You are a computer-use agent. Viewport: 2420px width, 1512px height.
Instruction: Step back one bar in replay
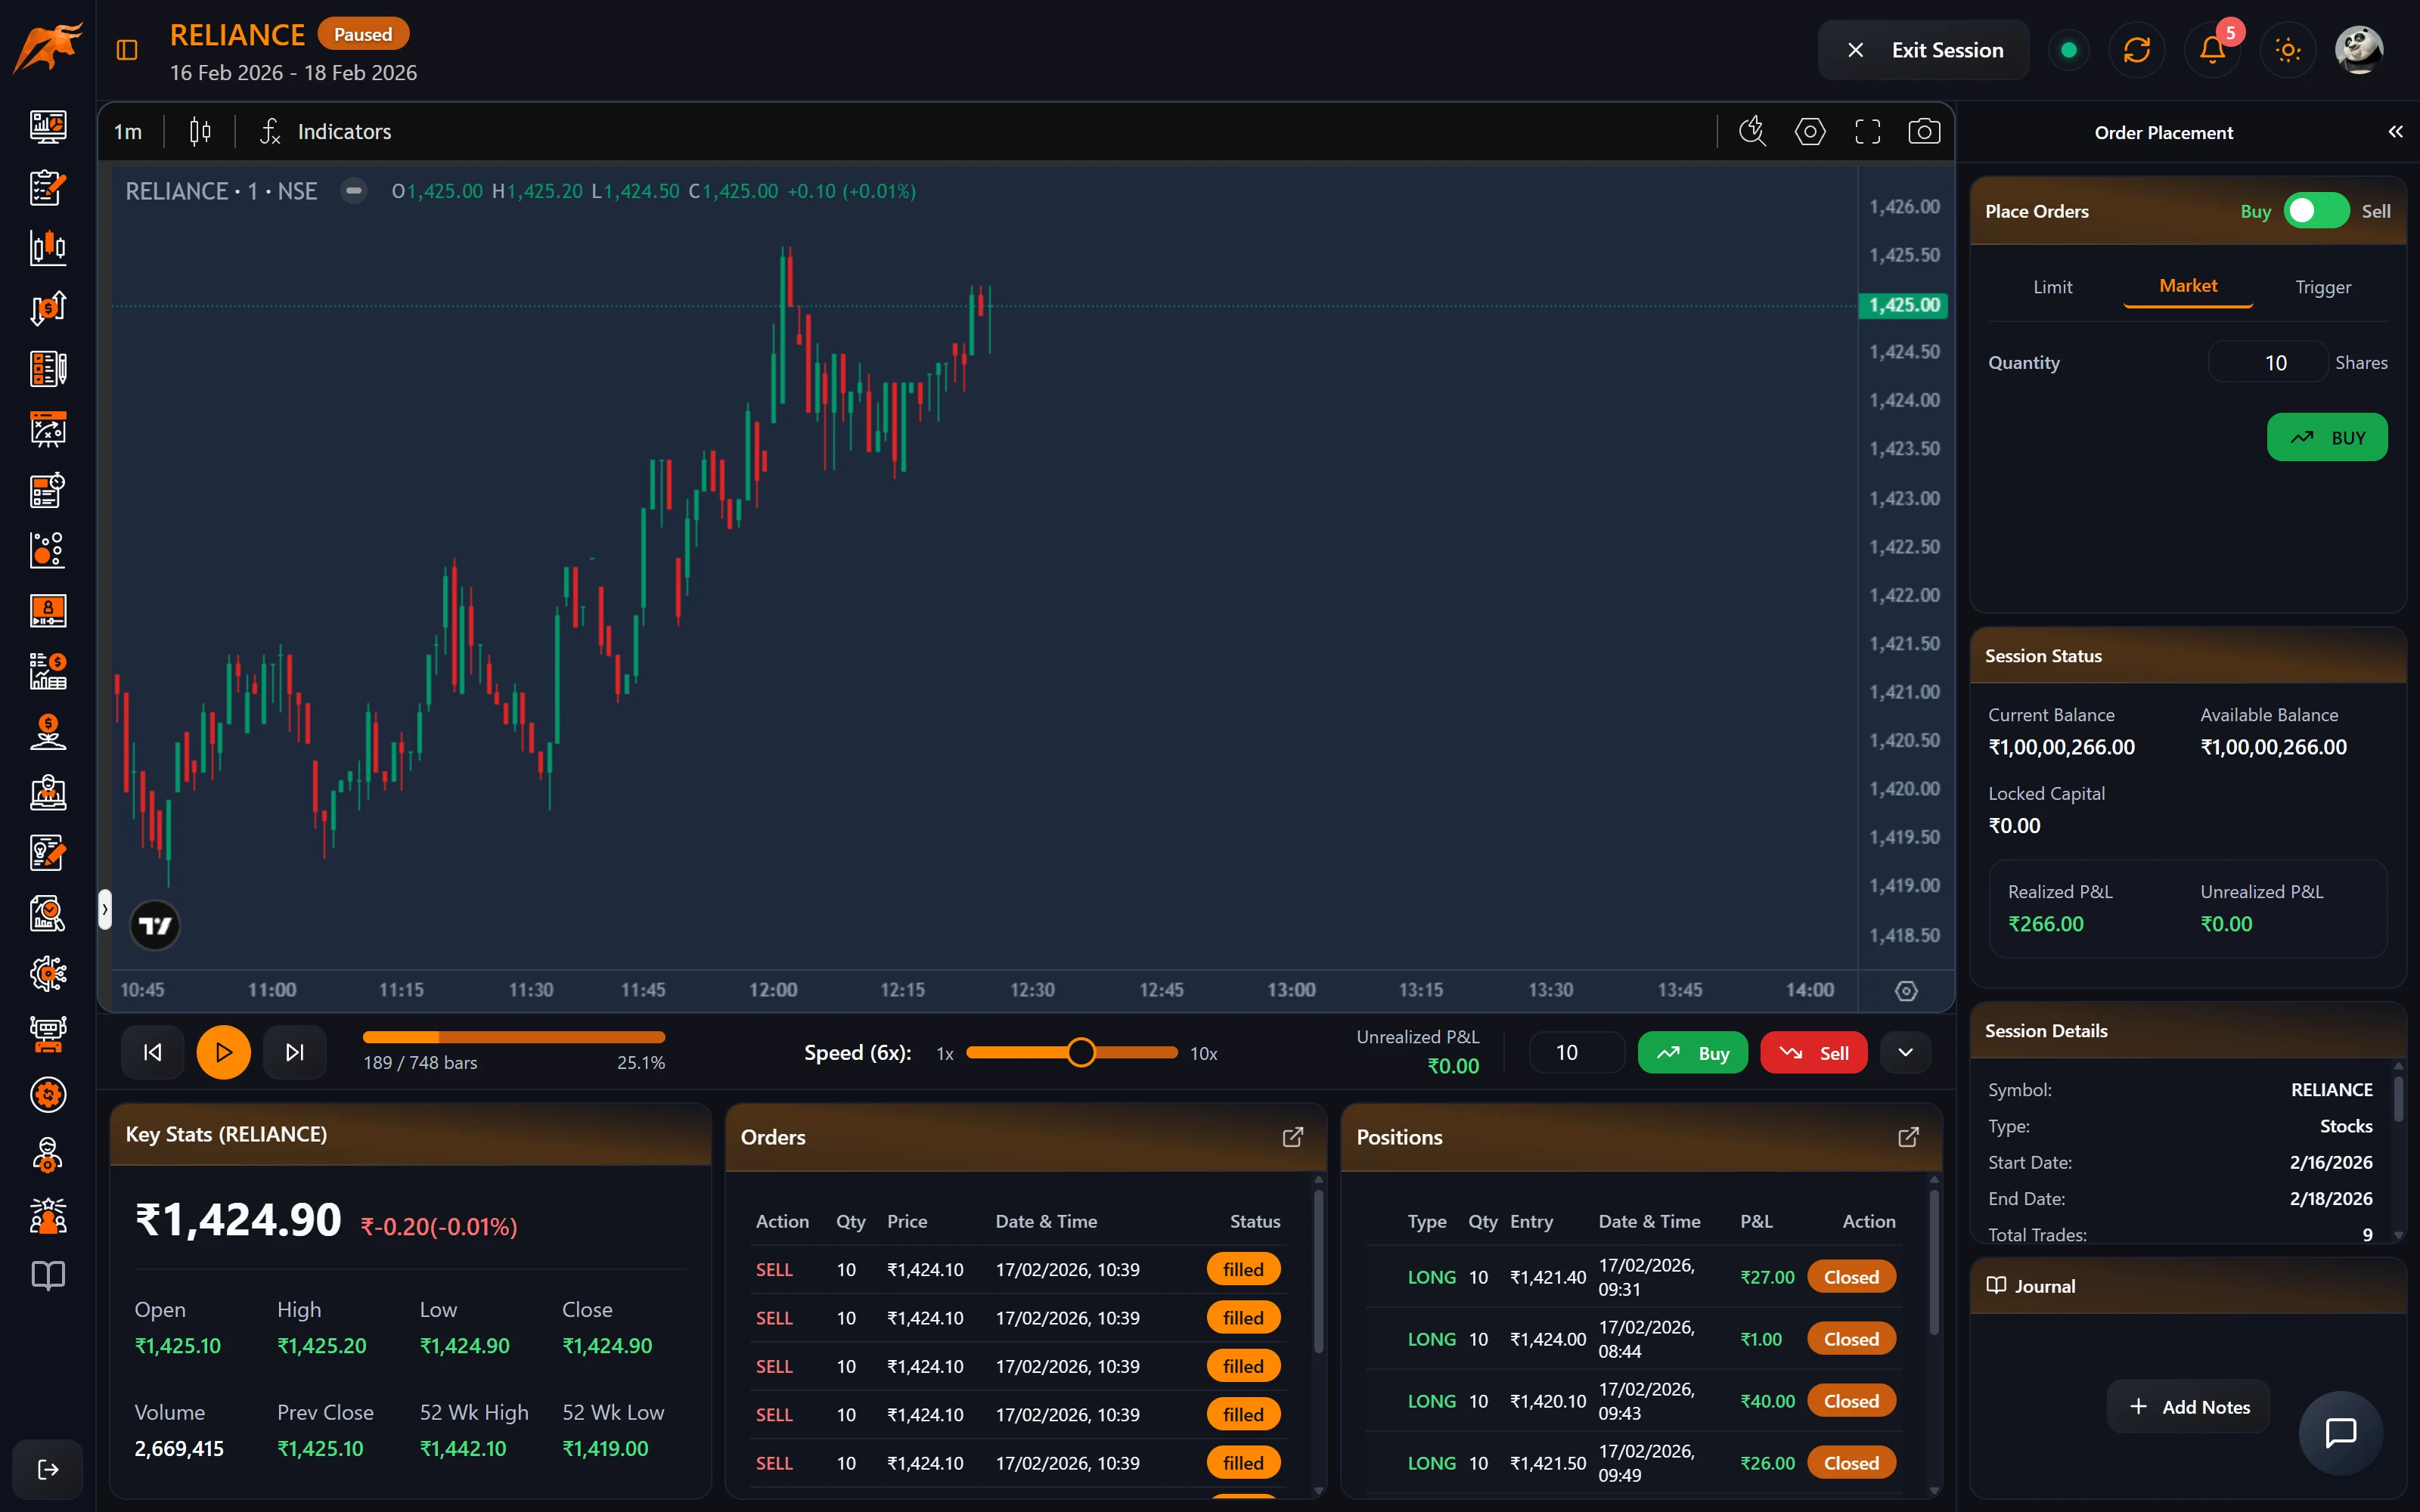[x=152, y=1052]
